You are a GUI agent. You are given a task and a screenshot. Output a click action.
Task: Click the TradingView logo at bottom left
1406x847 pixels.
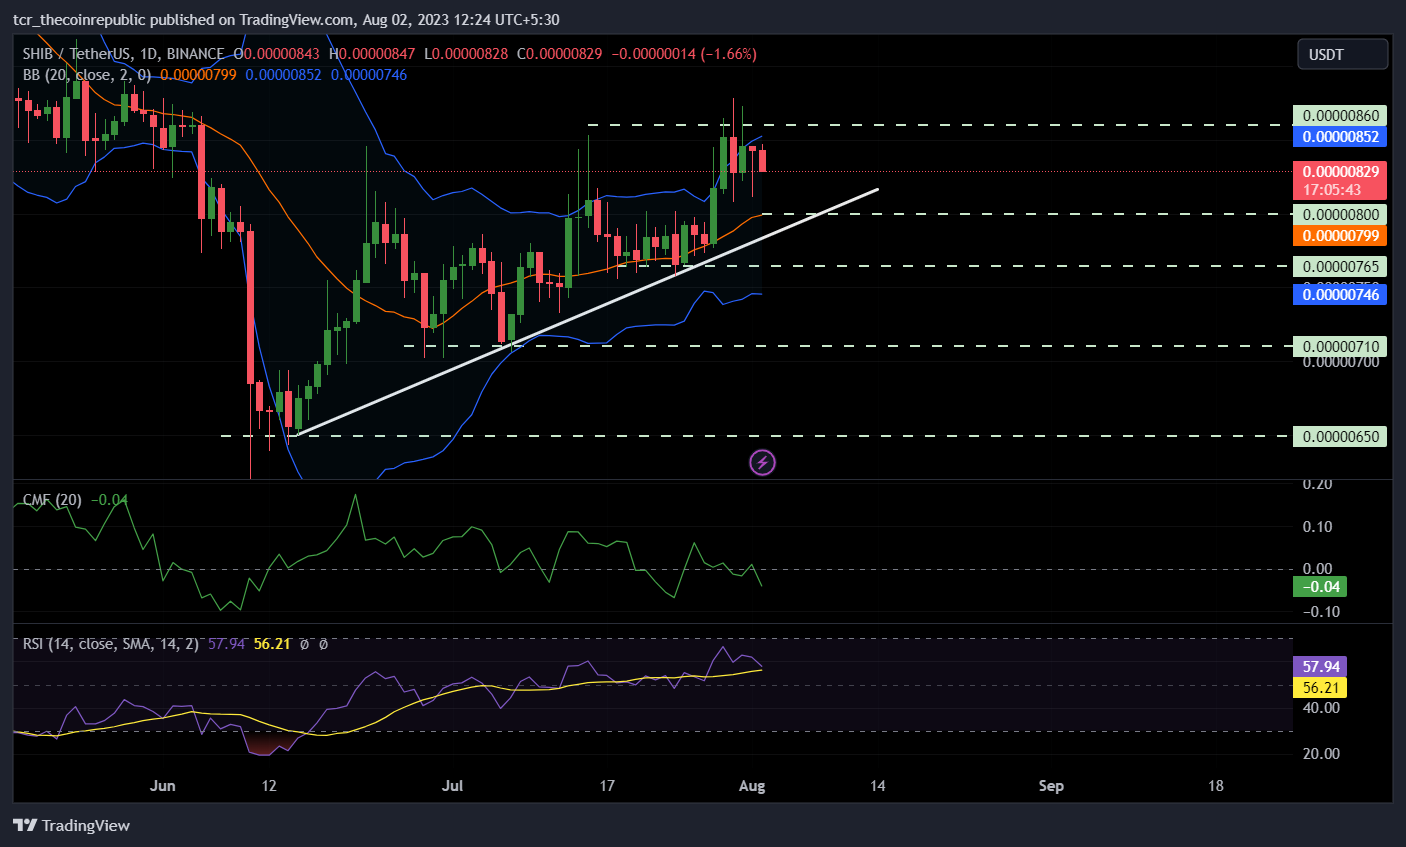coord(71,825)
